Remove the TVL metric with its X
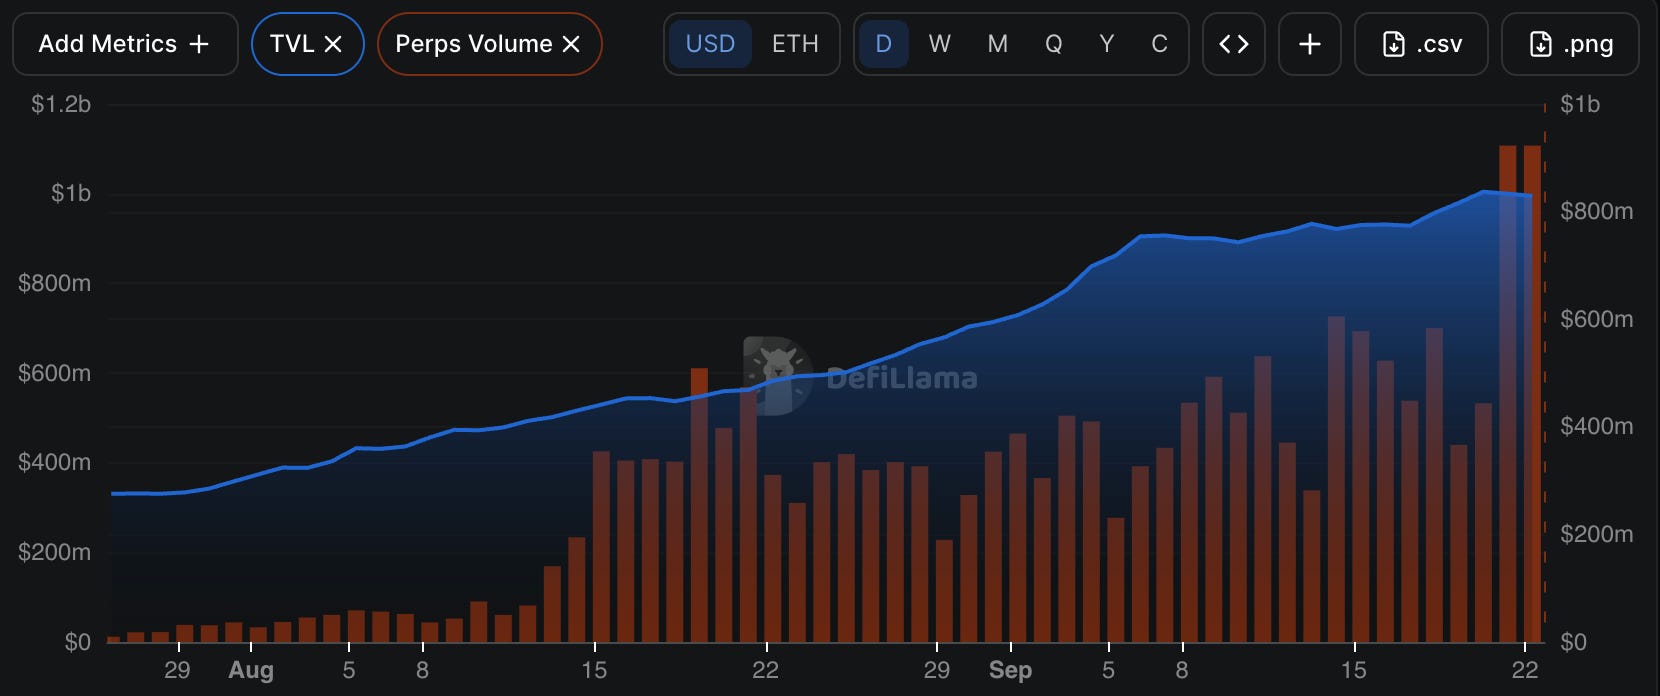Viewport: 1660px width, 696px height. [x=333, y=44]
